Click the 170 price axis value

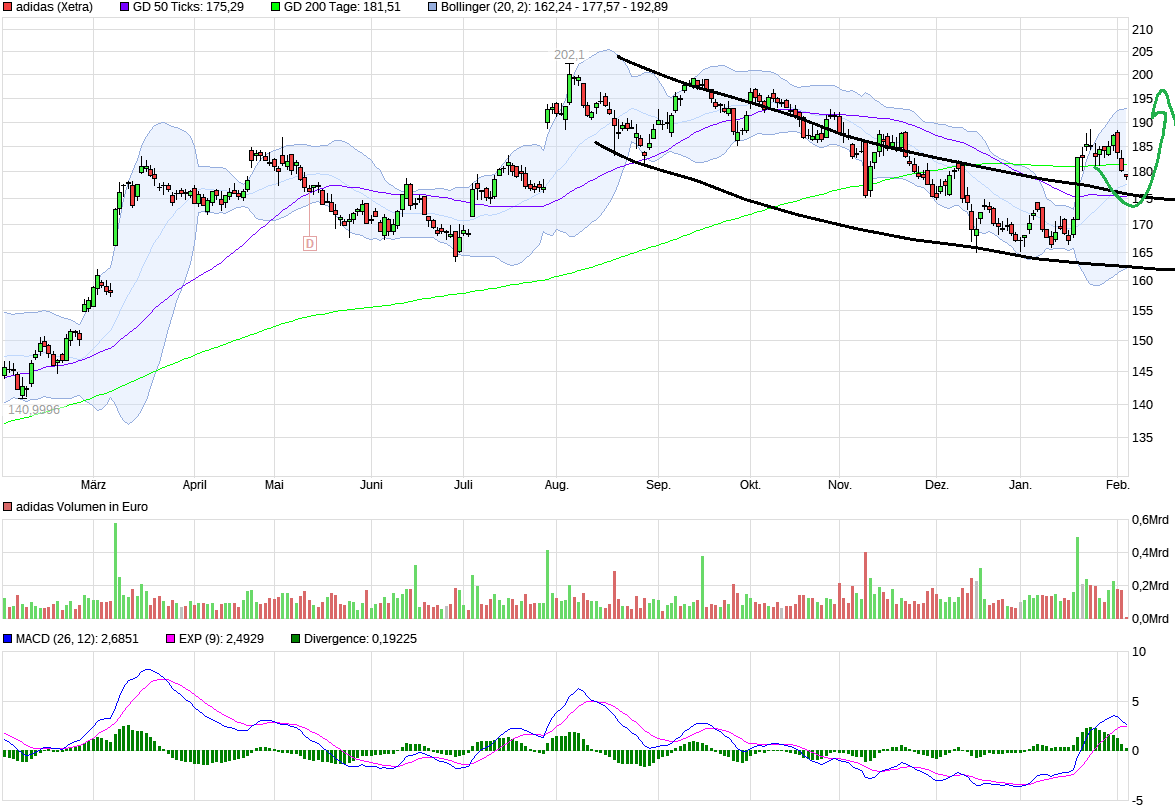(1143, 225)
